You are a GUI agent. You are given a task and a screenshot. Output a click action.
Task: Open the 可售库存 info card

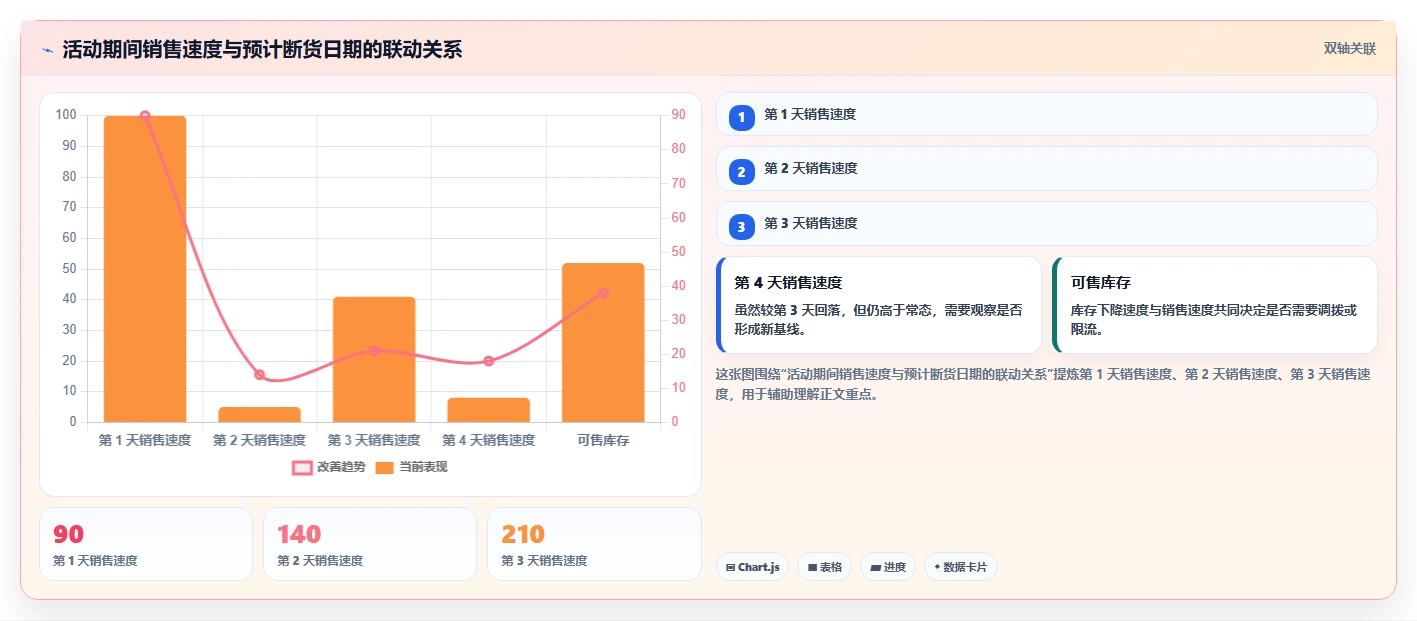(x=1215, y=305)
